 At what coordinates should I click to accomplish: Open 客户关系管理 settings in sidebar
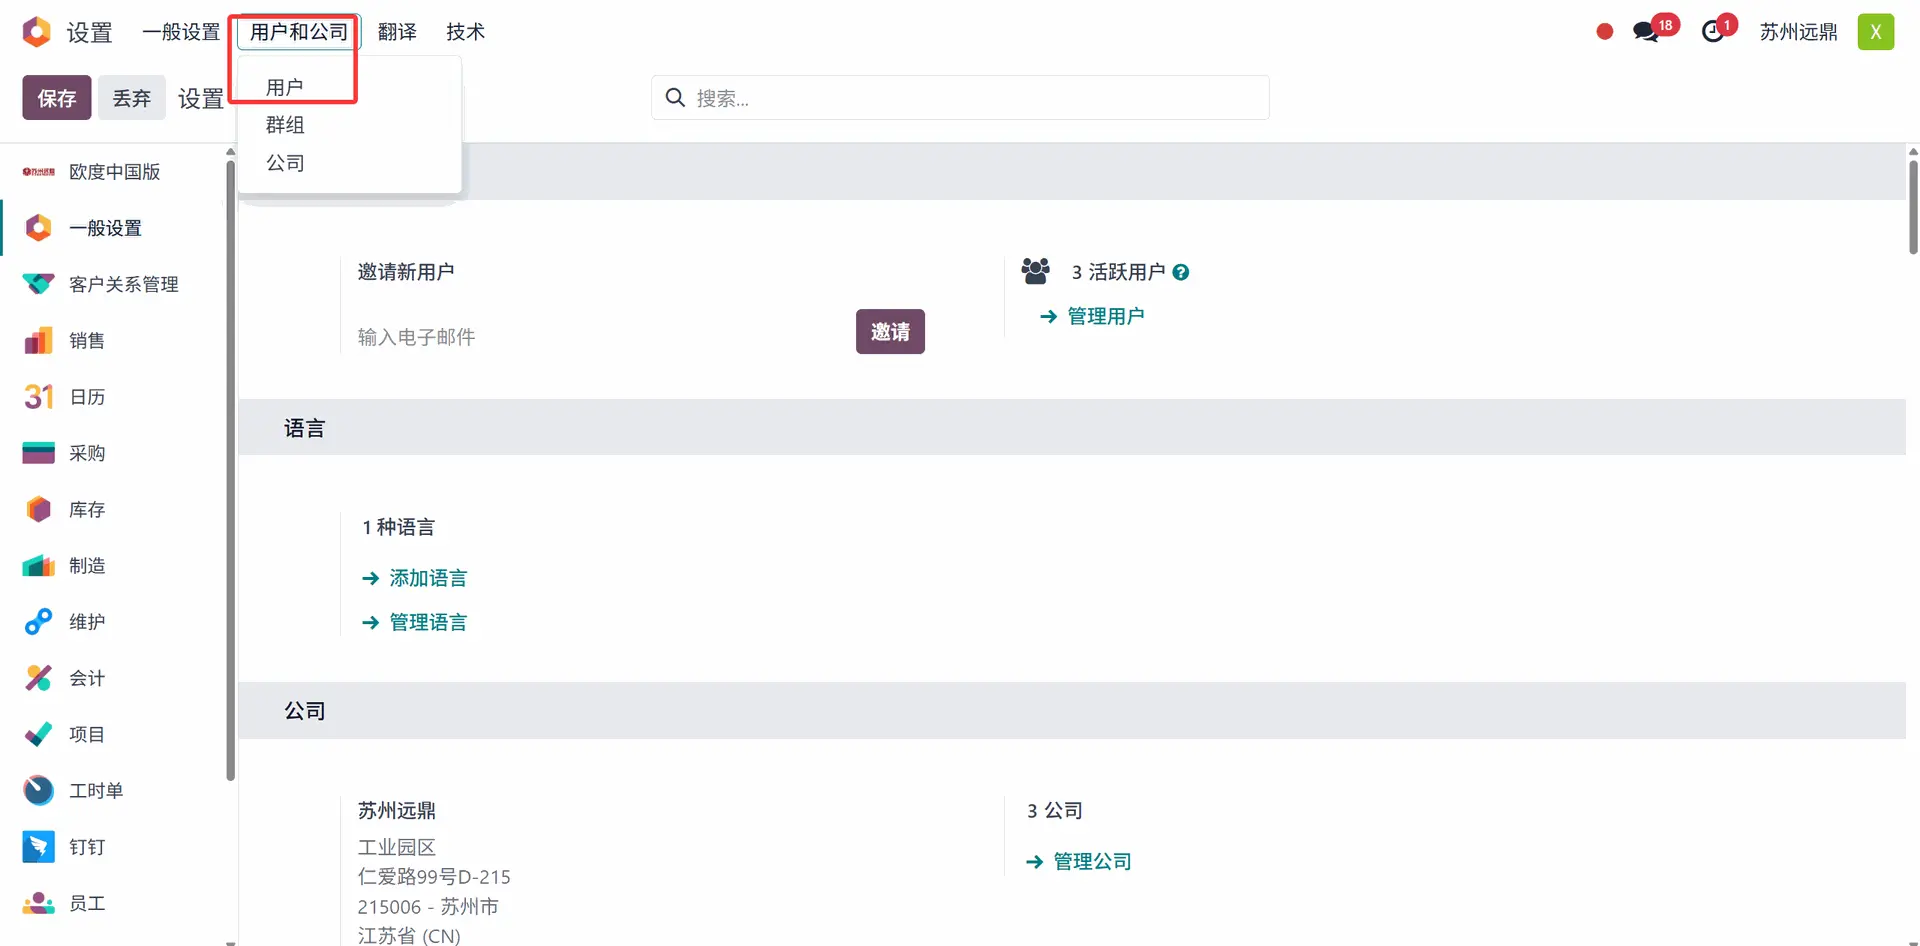coord(123,285)
